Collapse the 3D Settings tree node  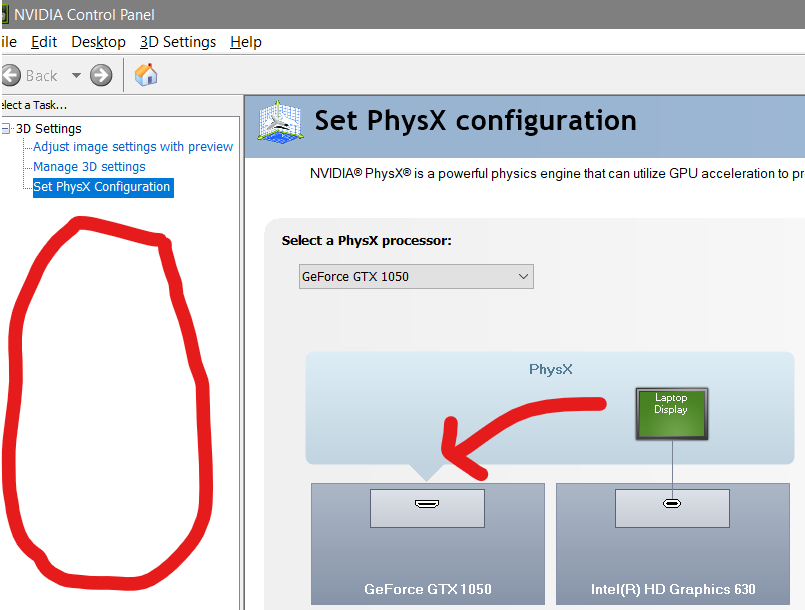tap(6, 128)
